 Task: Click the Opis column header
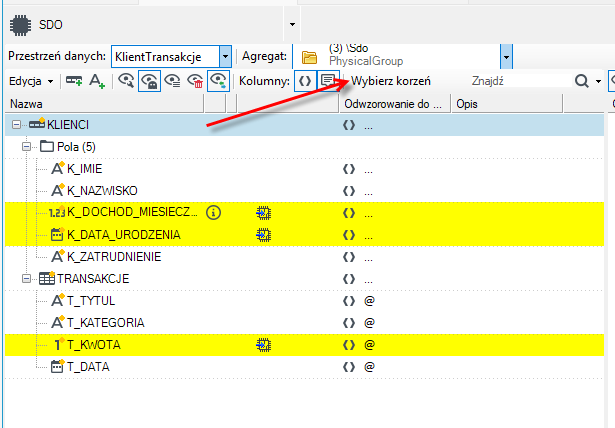[507, 104]
